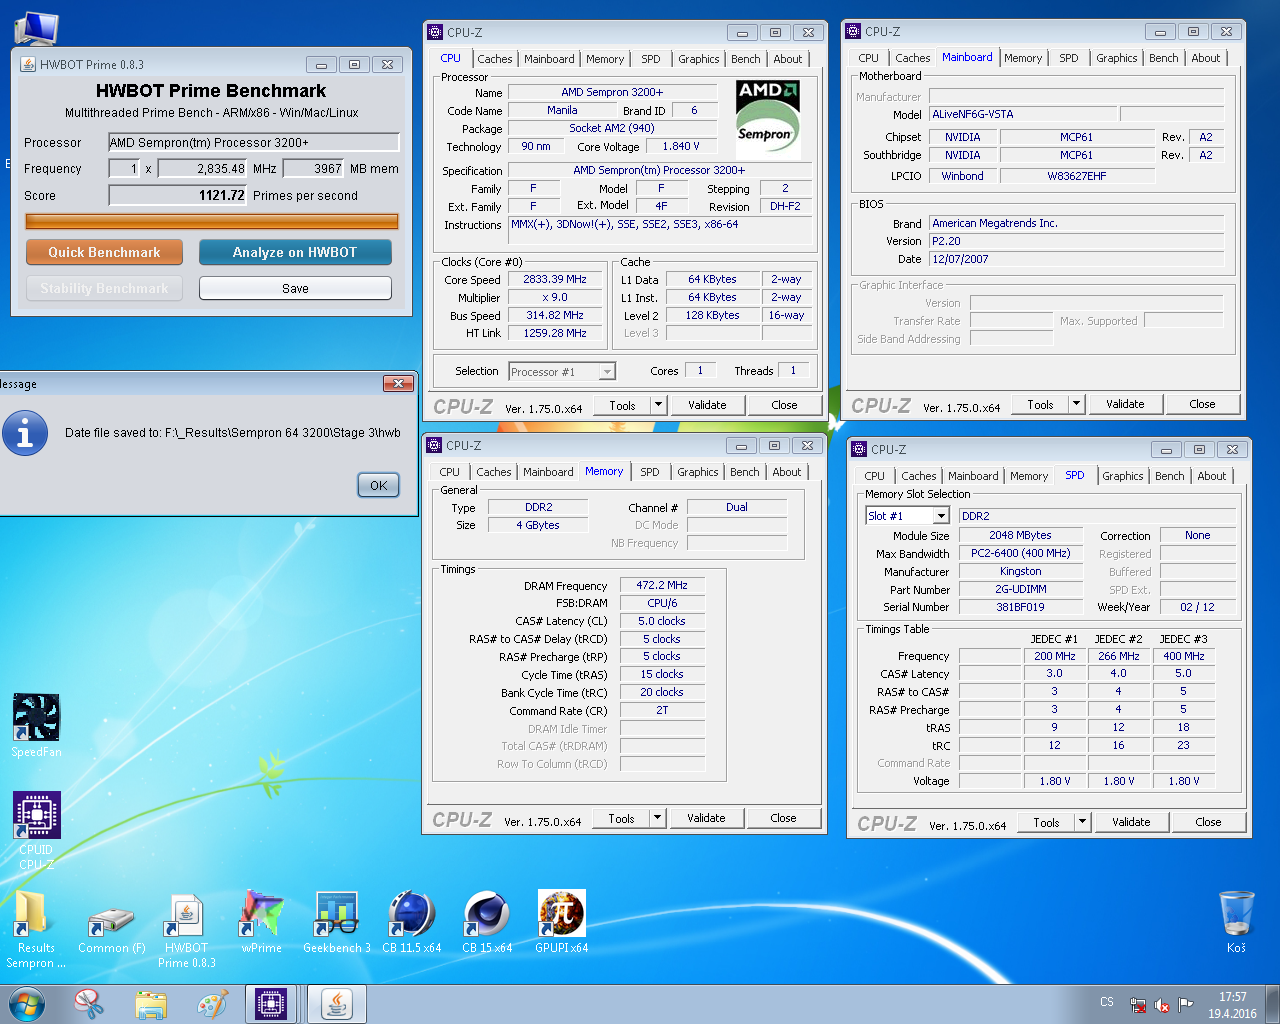Click Bus Speed value 314.82 MHz

[x=555, y=315]
